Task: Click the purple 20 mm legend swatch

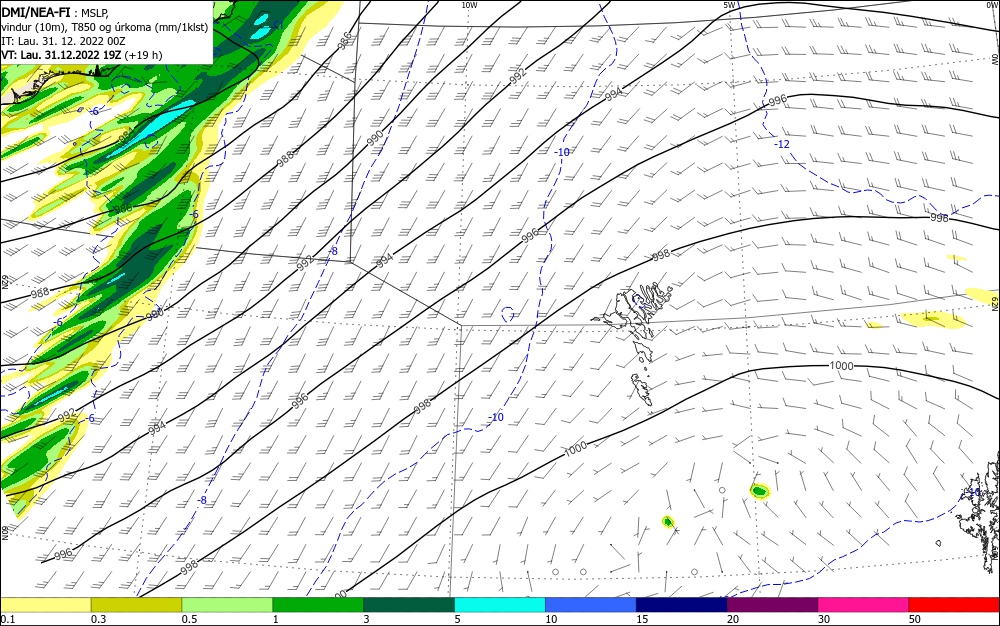Action: [x=772, y=605]
